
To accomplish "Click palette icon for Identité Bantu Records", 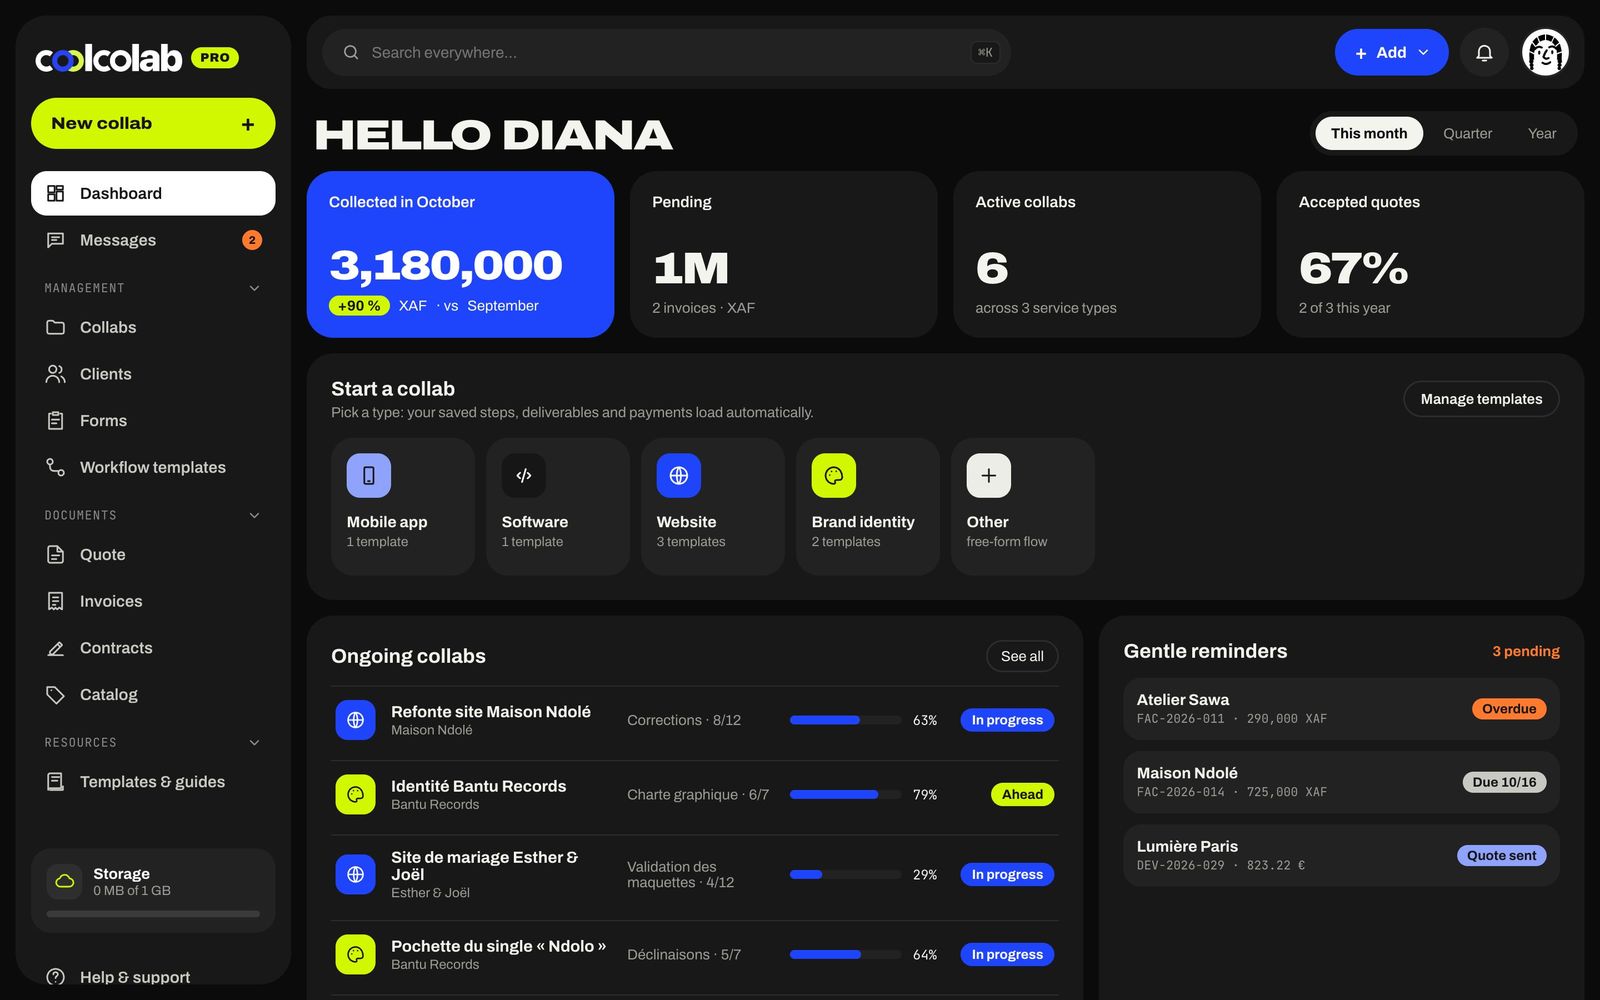I will point(355,795).
